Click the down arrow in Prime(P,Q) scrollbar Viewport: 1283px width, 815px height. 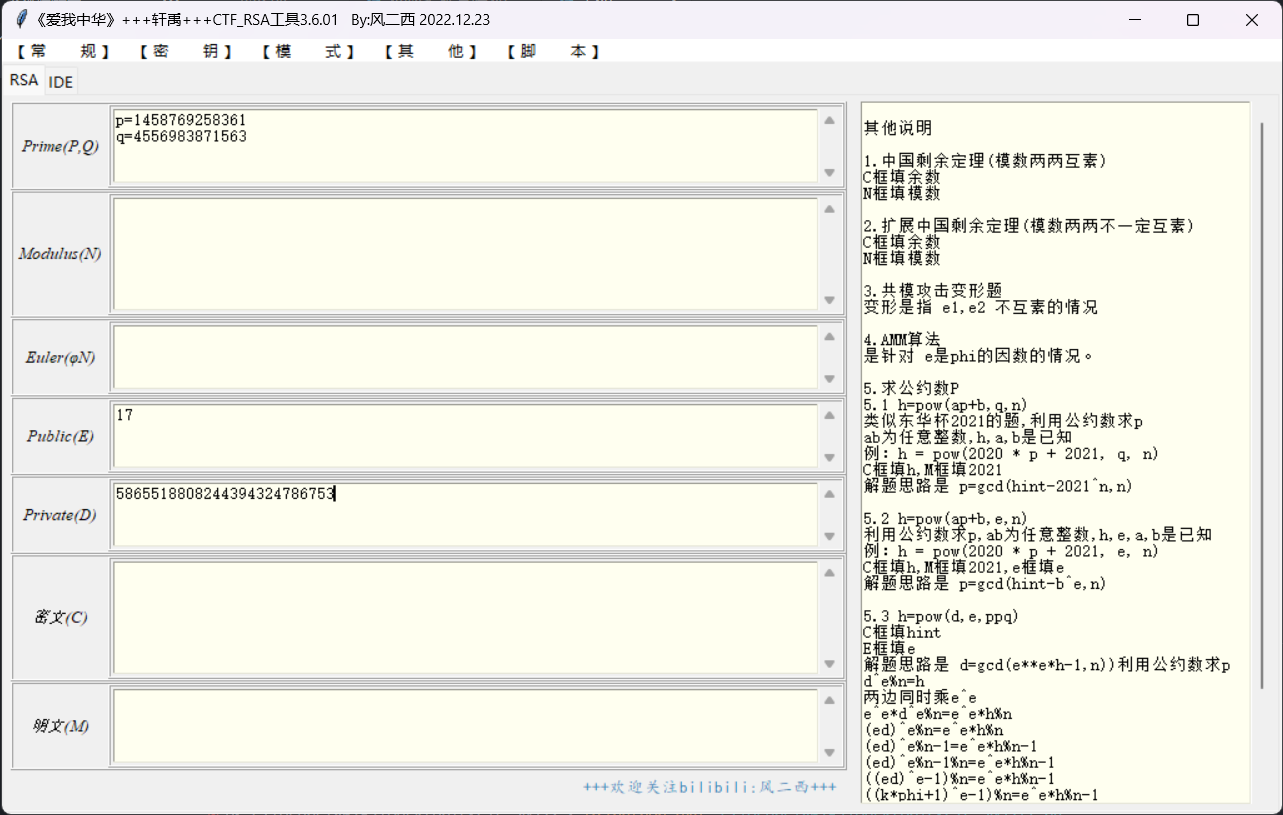pyautogui.click(x=829, y=172)
